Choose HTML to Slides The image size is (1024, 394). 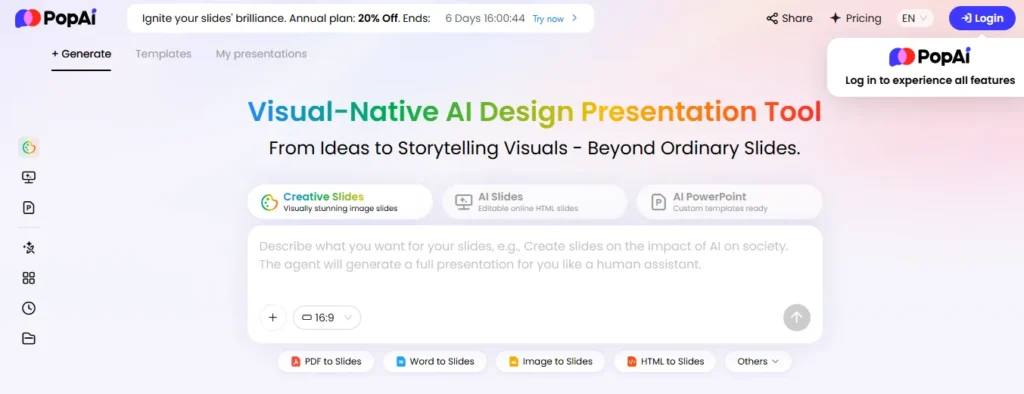pyautogui.click(x=665, y=361)
